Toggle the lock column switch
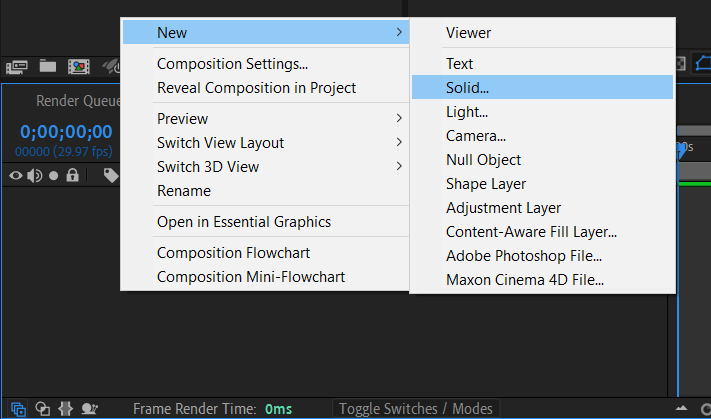This screenshot has height=419, width=711. tap(72, 176)
